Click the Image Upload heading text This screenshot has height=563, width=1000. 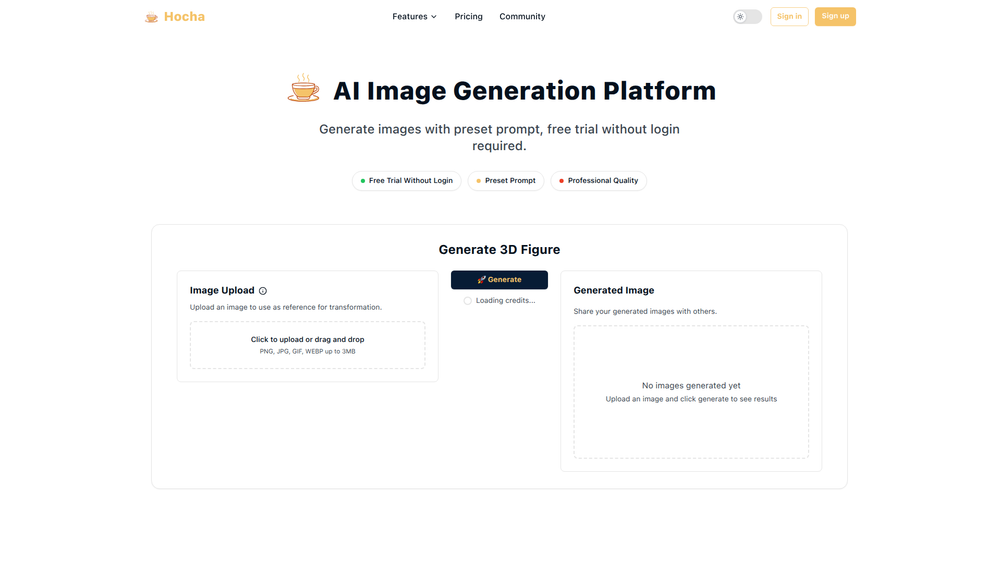[x=222, y=290]
